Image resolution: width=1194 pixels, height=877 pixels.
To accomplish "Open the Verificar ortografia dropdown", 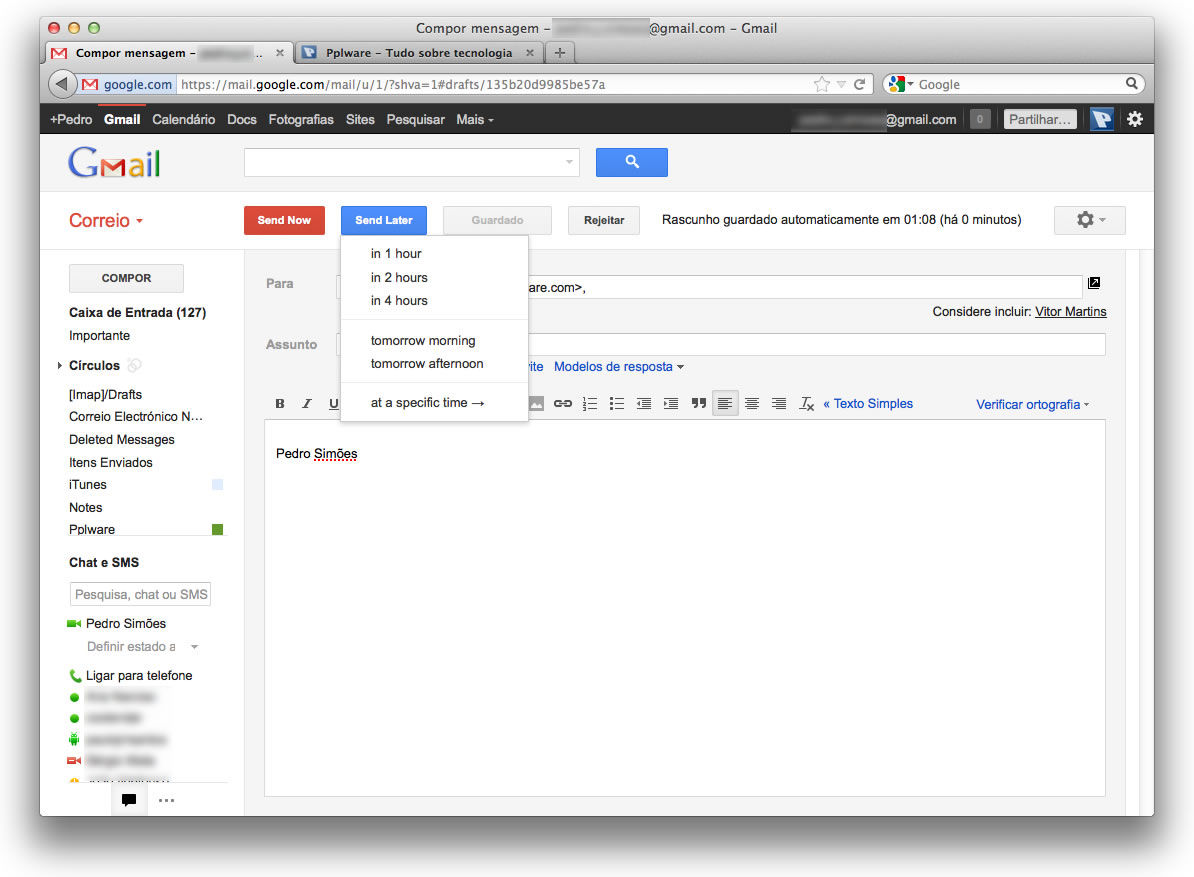I will 1033,404.
